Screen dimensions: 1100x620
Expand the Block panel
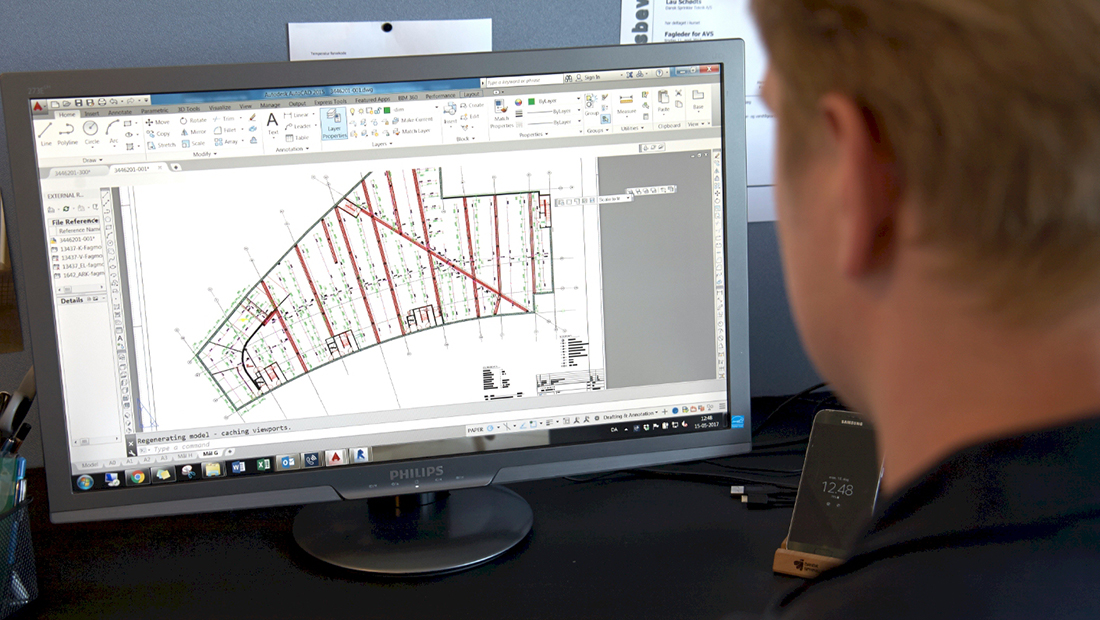coord(466,138)
